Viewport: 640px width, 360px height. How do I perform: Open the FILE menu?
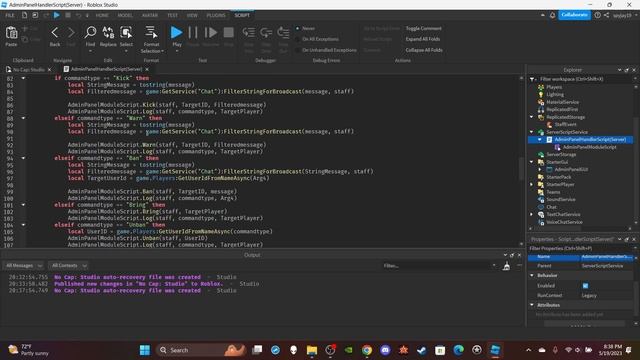[x=10, y=15]
